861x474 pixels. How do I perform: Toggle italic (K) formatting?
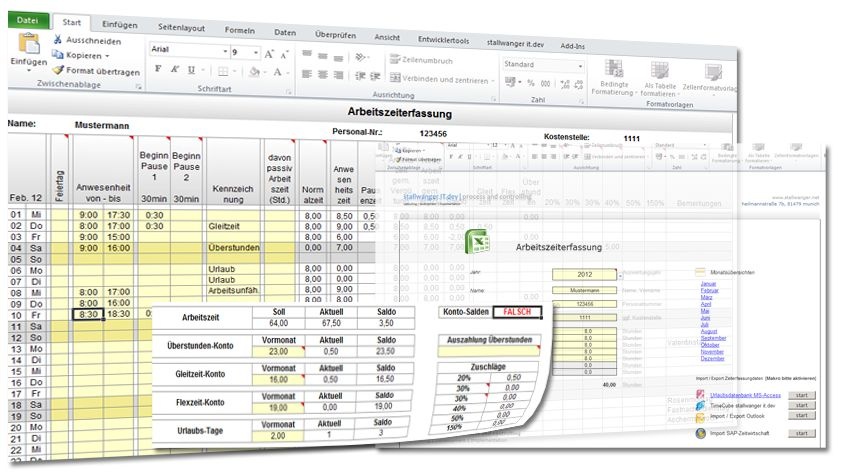174,69
